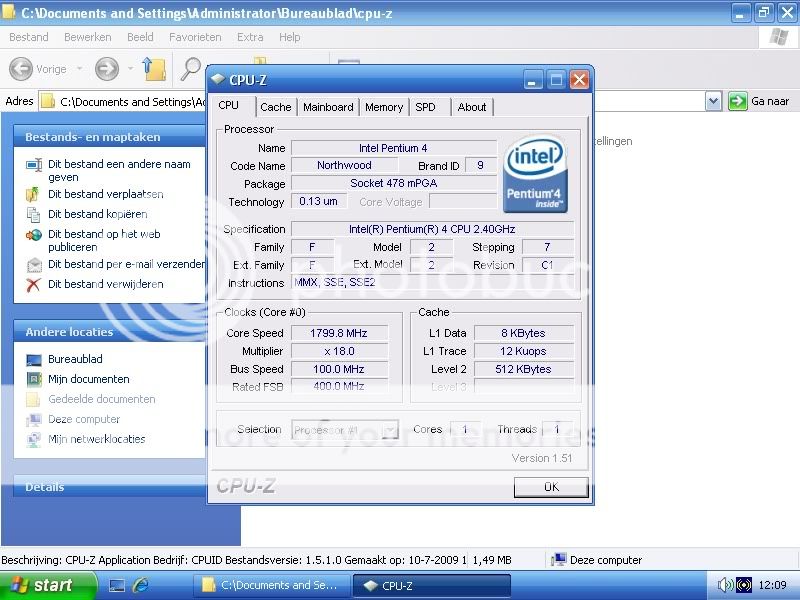Open the Bestand menu
This screenshot has width=800, height=600.
tap(29, 37)
